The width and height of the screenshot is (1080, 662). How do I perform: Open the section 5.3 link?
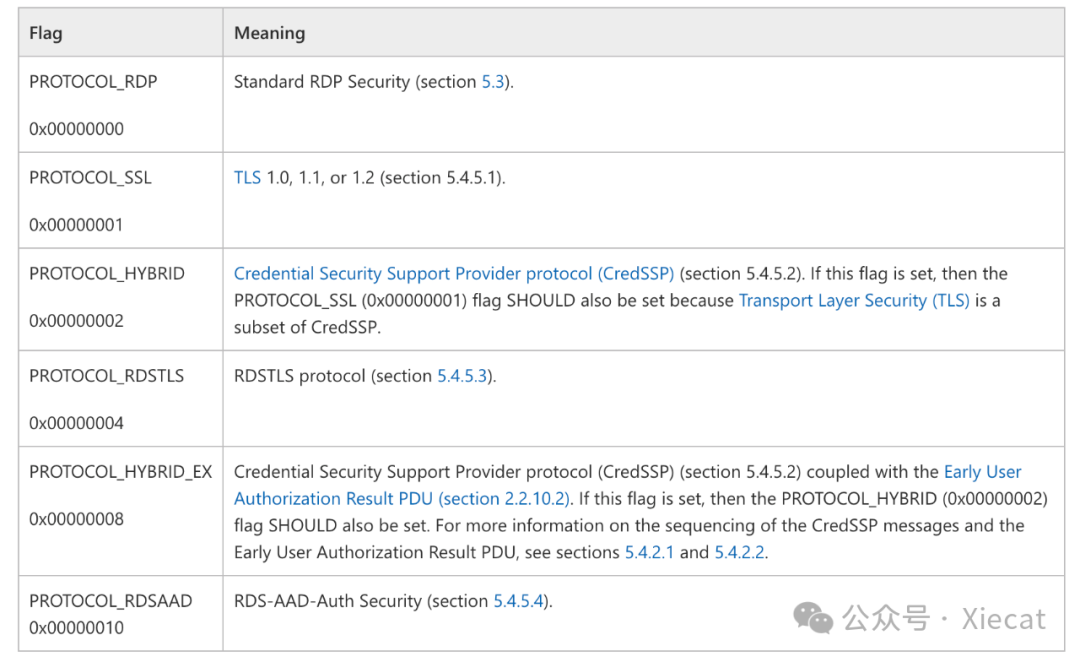click(x=494, y=82)
